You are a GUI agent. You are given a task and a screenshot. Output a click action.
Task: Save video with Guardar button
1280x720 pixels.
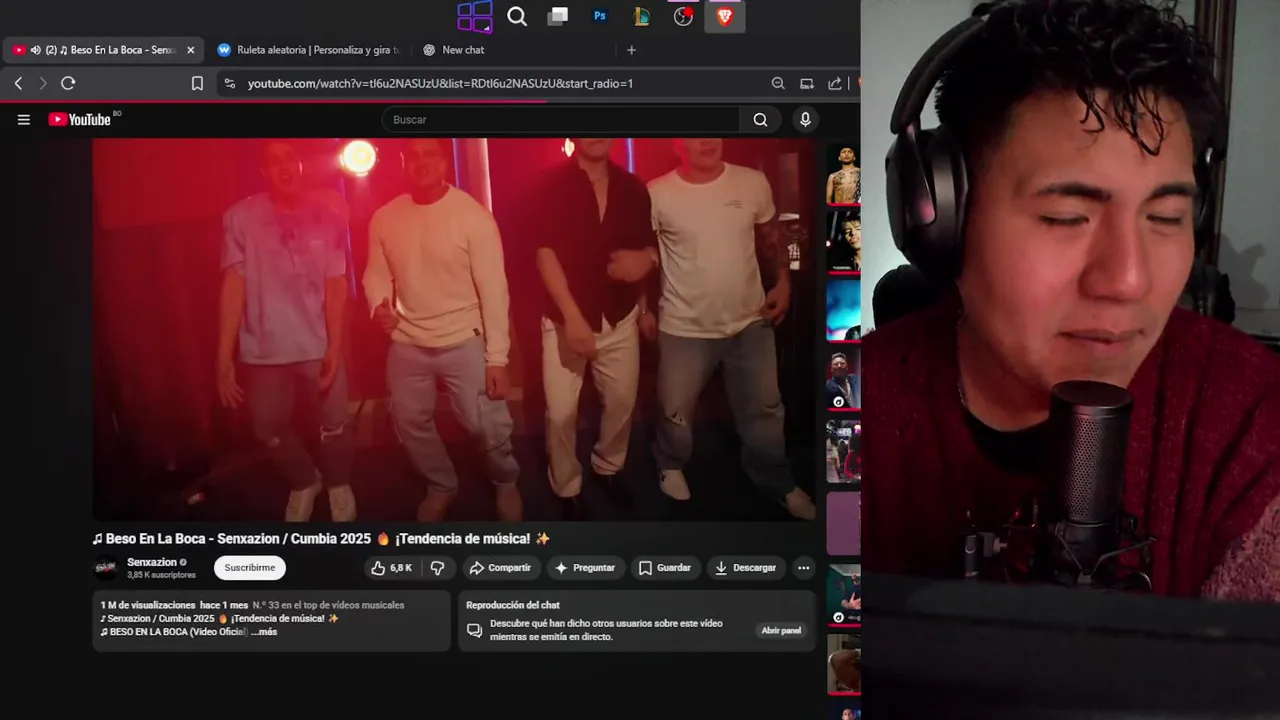(665, 568)
